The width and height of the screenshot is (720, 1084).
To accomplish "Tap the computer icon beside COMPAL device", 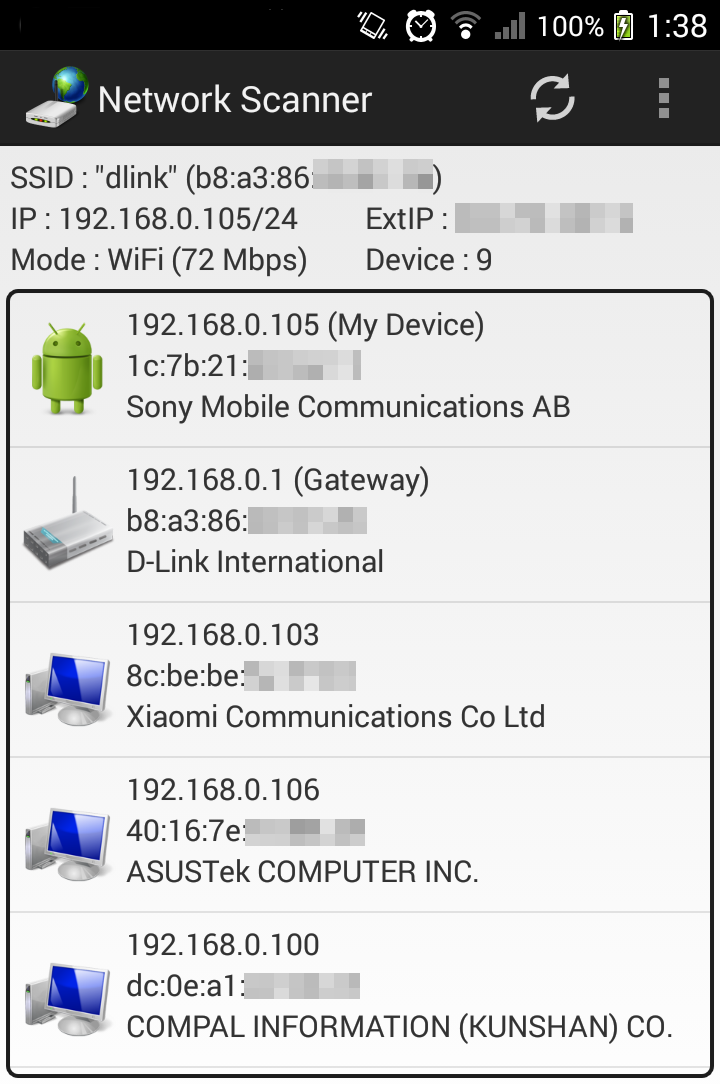I will (67, 999).
